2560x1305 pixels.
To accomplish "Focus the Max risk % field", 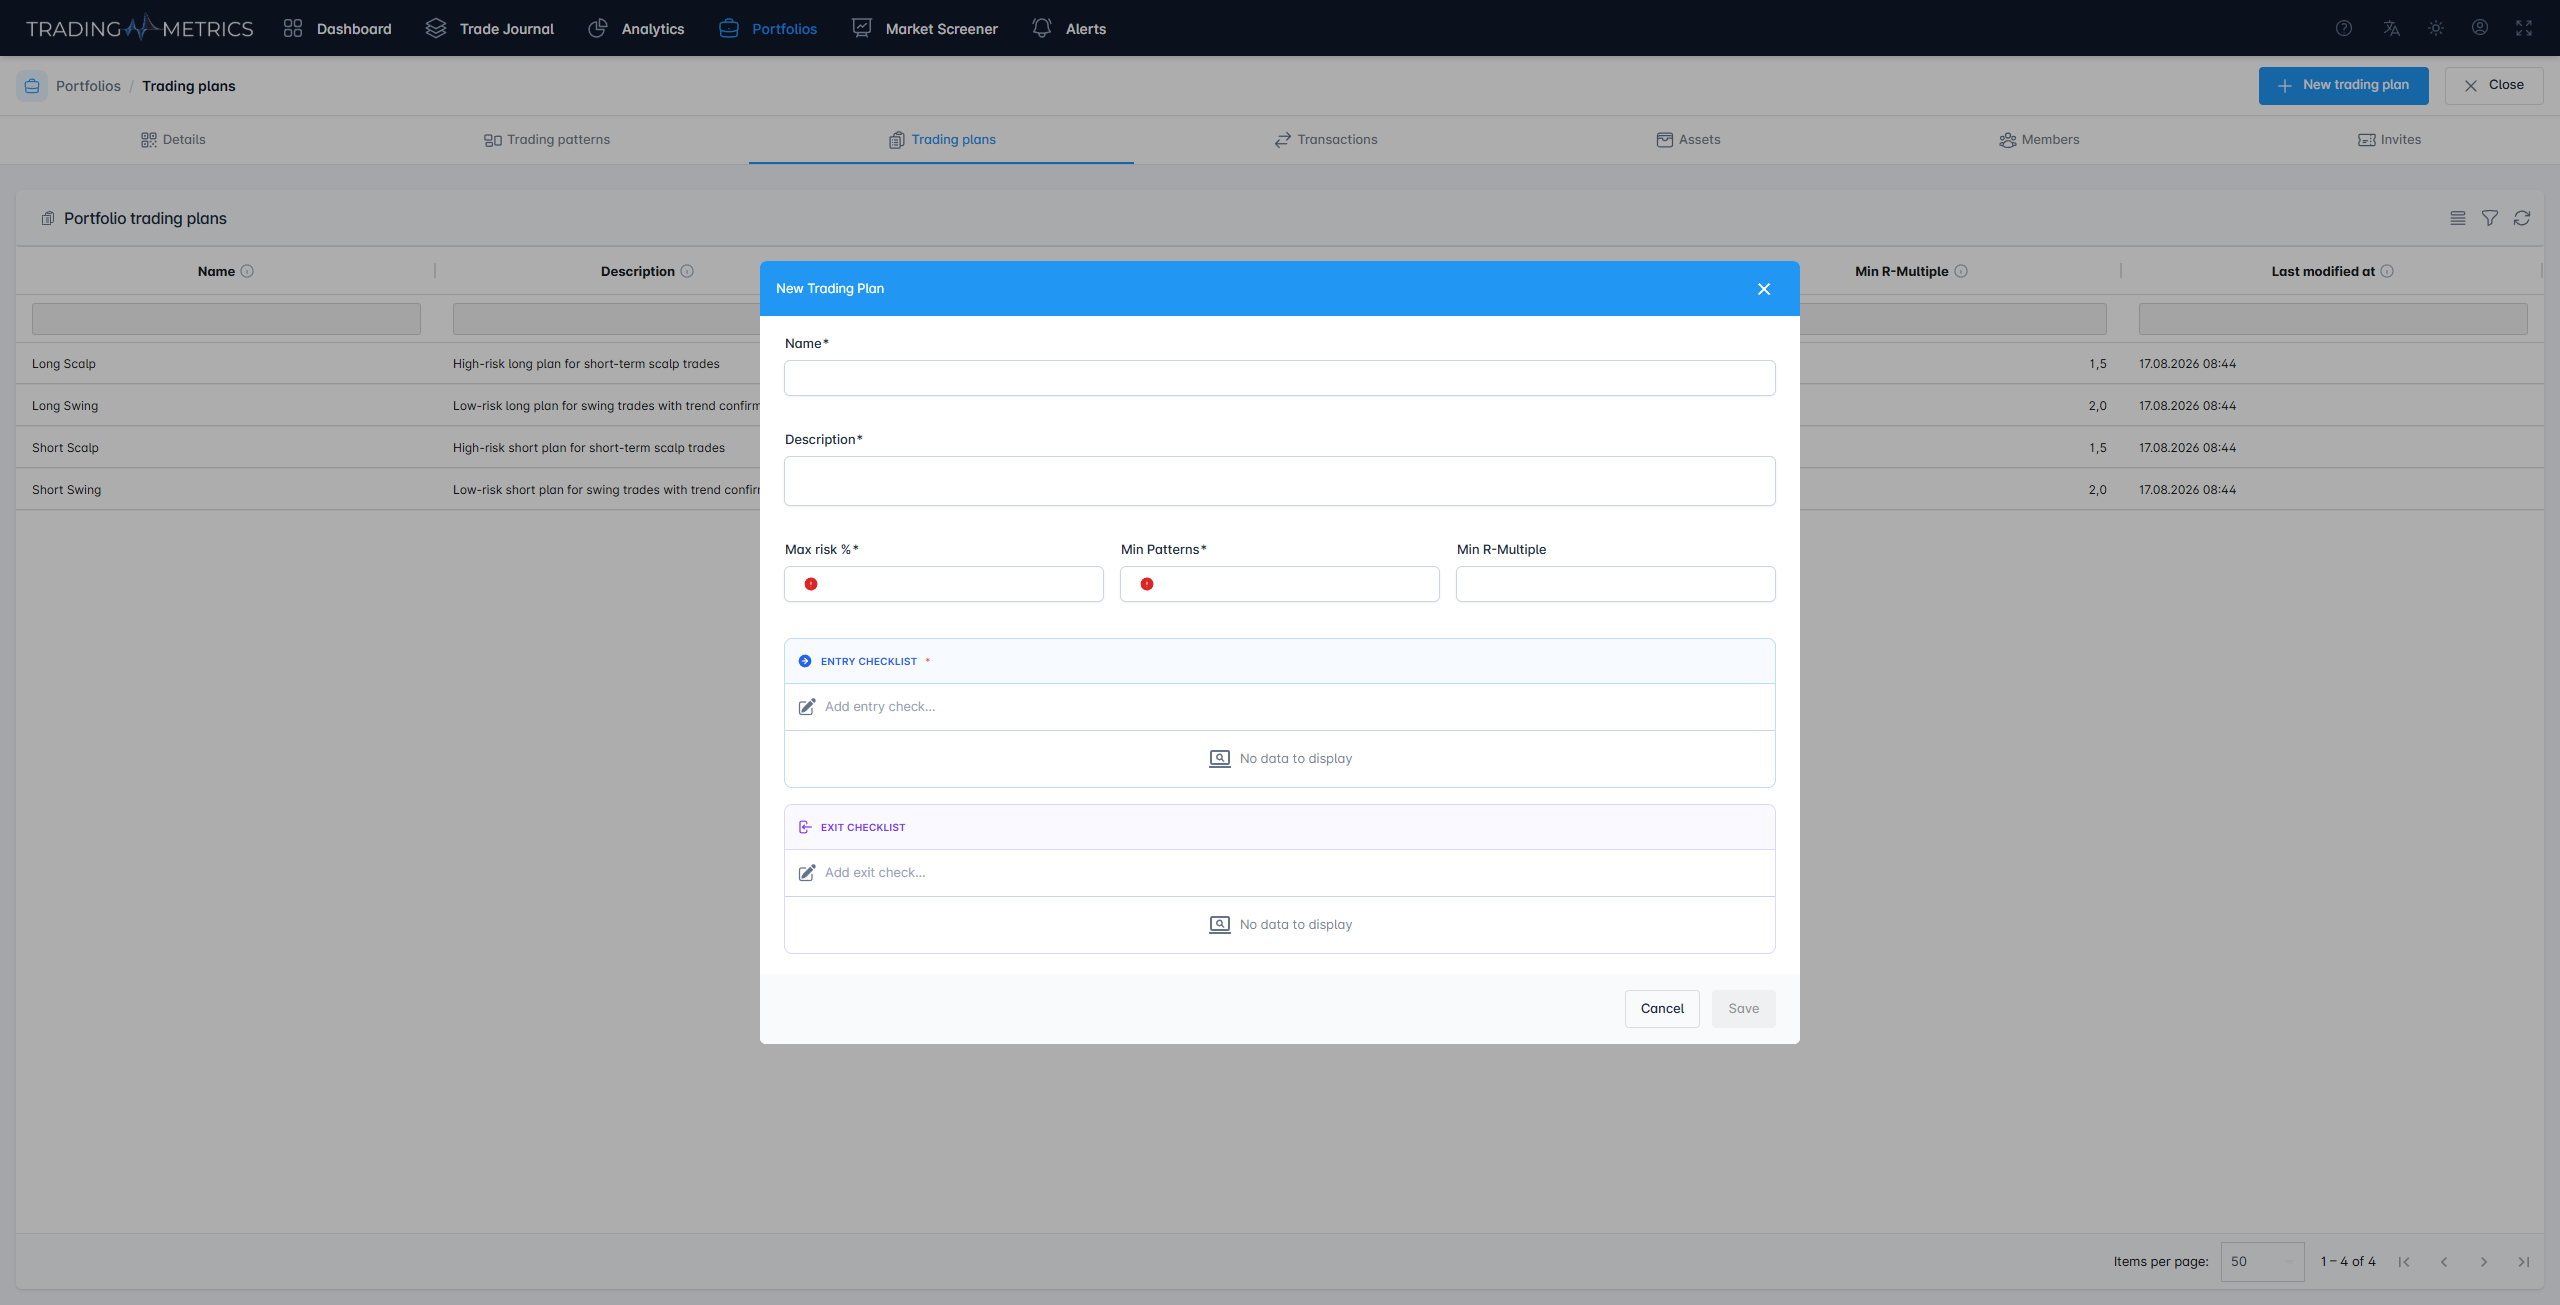I will (x=944, y=584).
